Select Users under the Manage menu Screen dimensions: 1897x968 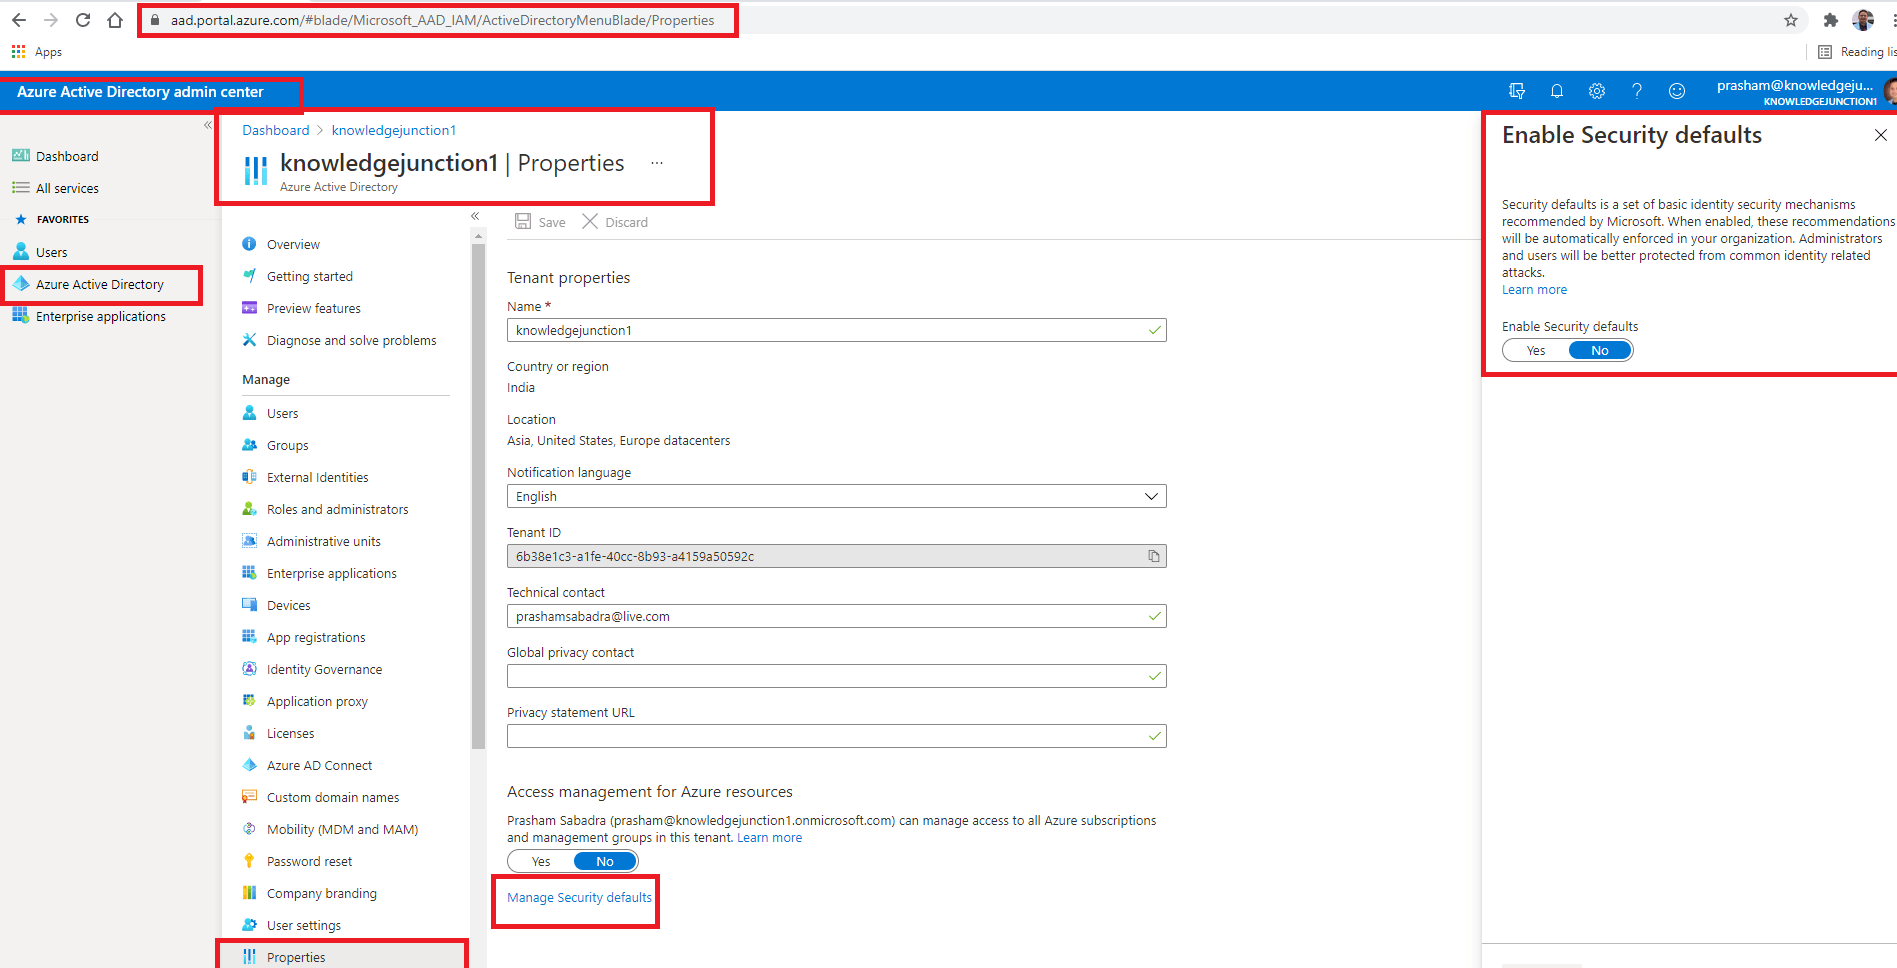(282, 413)
